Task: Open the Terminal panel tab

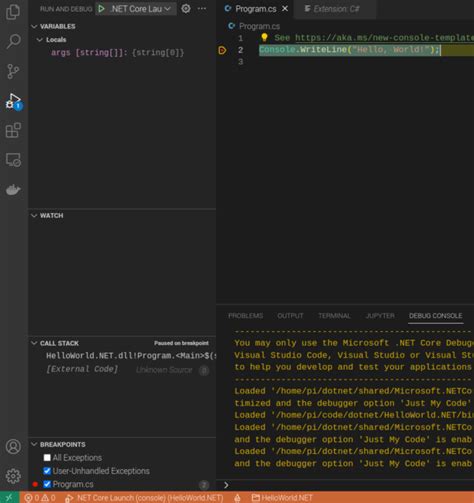Action: [334, 316]
